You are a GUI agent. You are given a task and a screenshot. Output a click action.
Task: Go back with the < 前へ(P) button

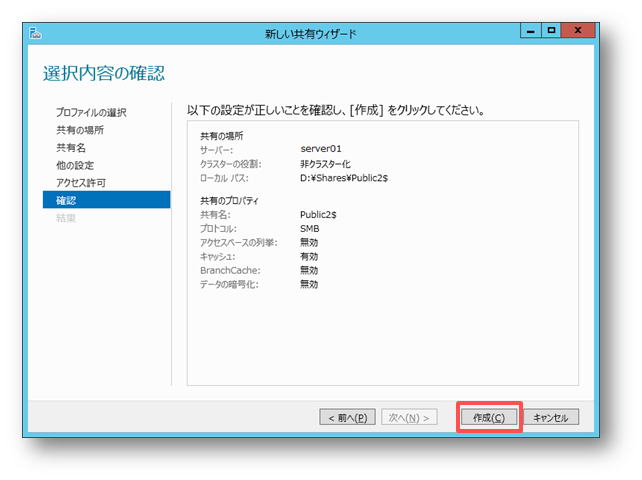[x=347, y=417]
